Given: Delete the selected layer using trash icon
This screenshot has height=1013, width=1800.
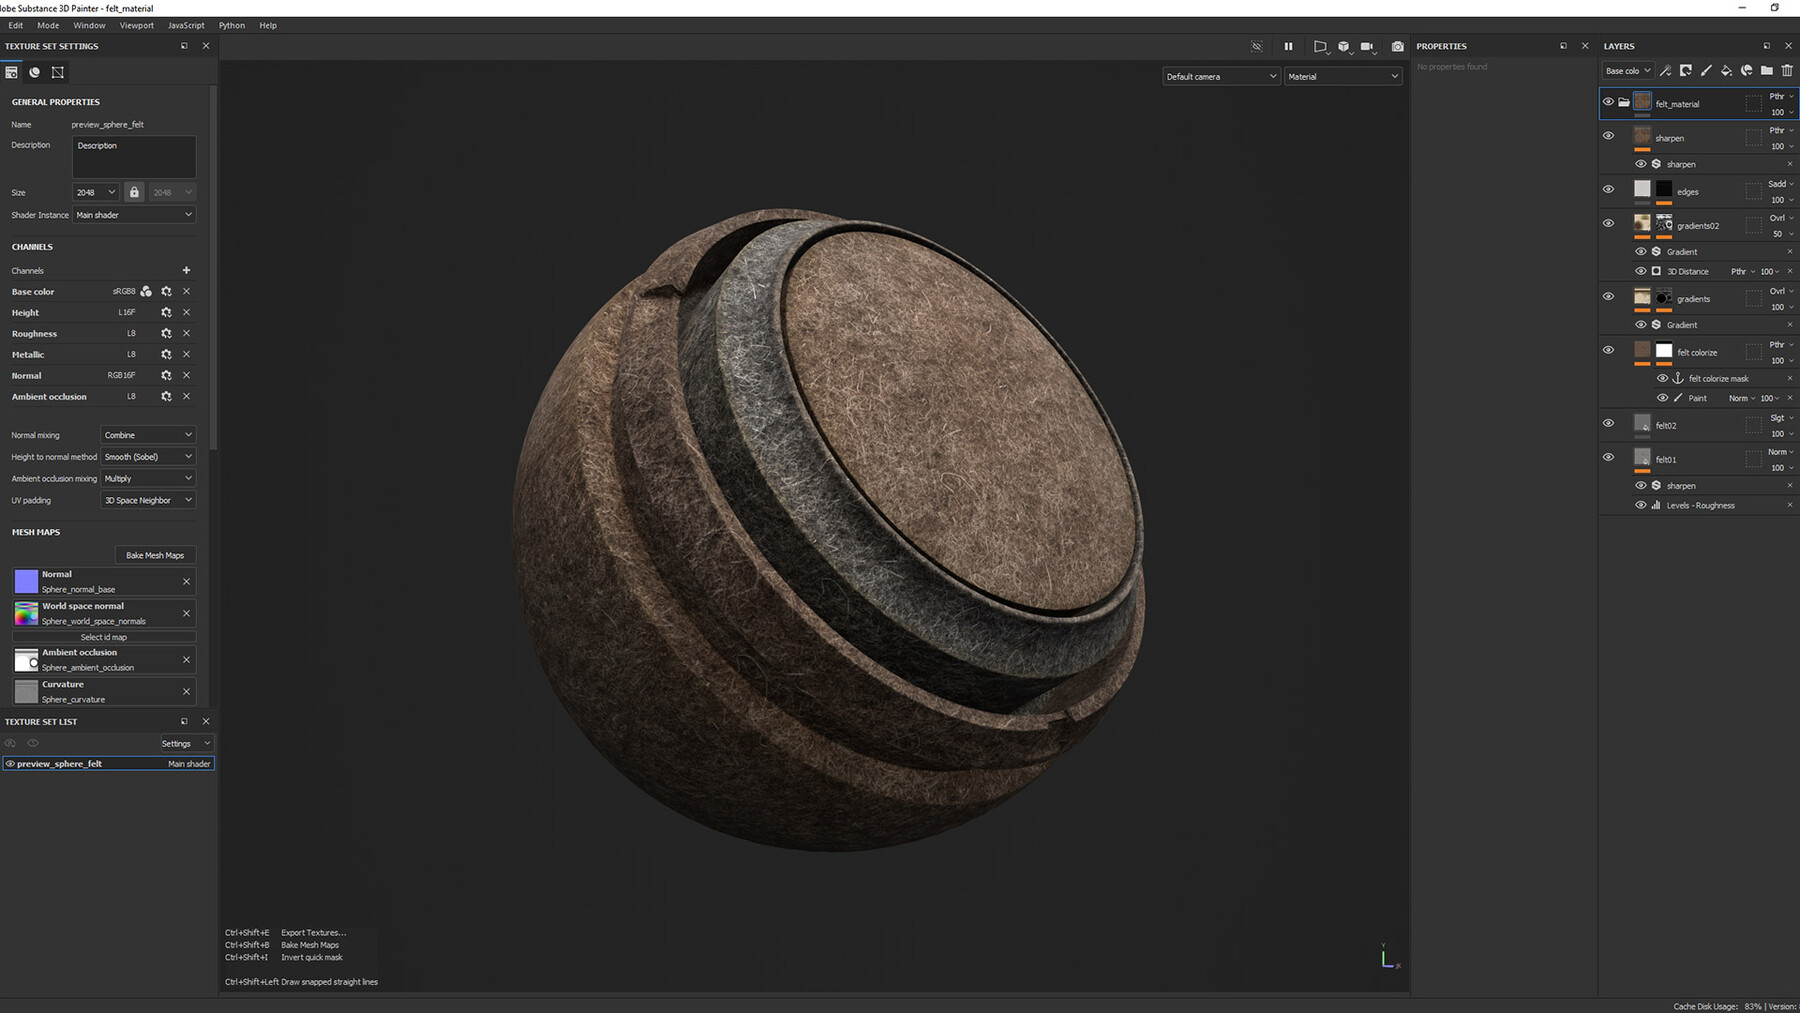Looking at the screenshot, I should pos(1787,70).
